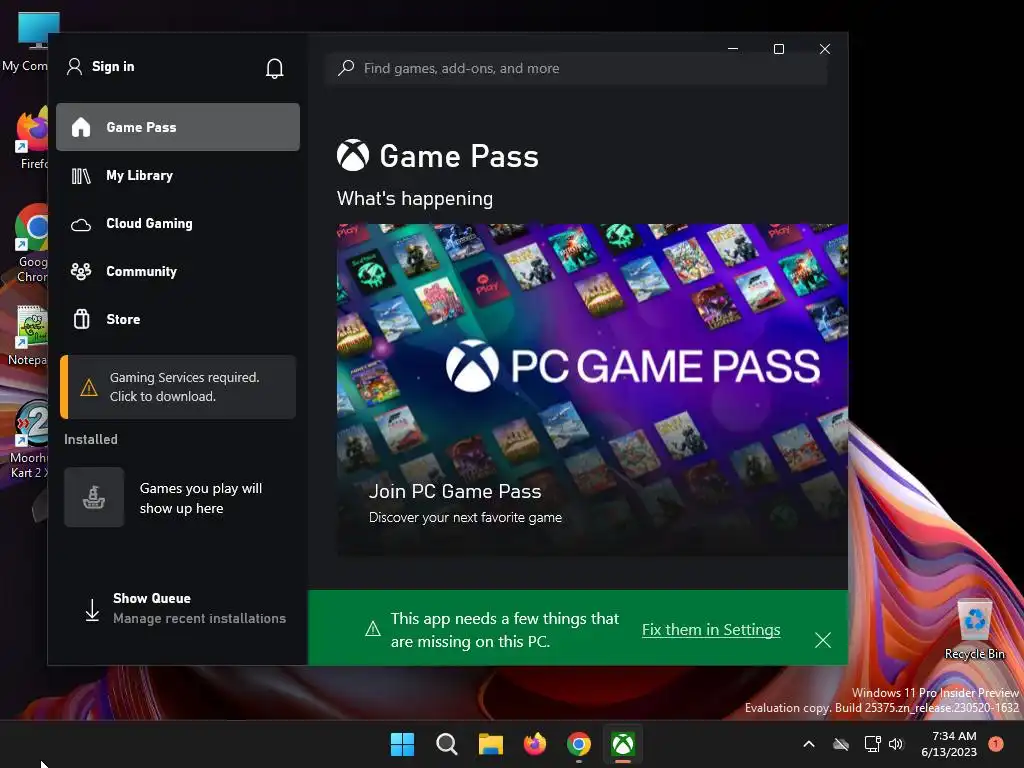Click the Cloud Gaming cloud icon

point(81,225)
